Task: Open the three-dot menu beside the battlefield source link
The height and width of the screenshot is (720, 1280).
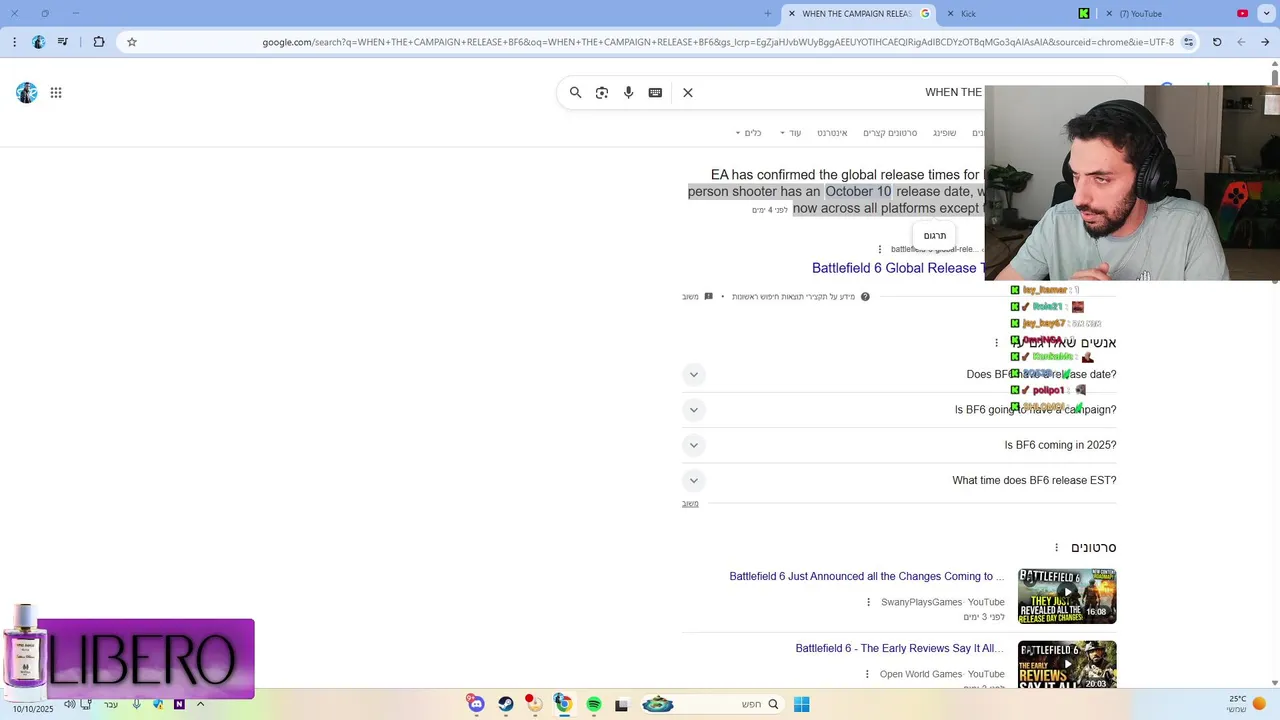Action: [880, 250]
